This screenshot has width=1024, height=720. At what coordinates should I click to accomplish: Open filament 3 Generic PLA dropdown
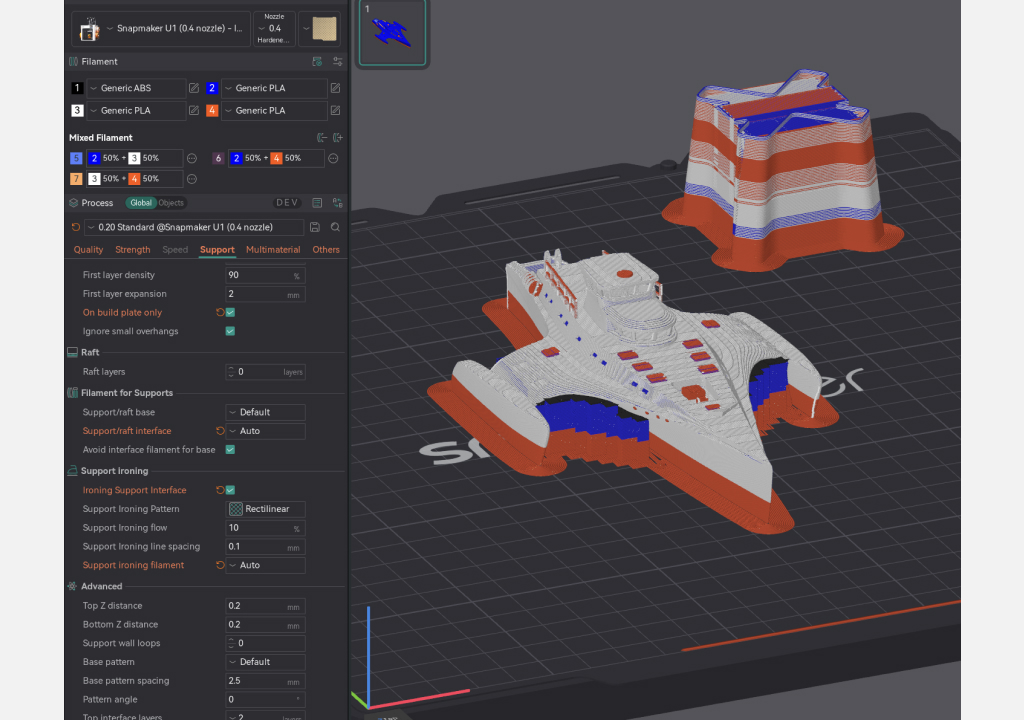point(136,110)
